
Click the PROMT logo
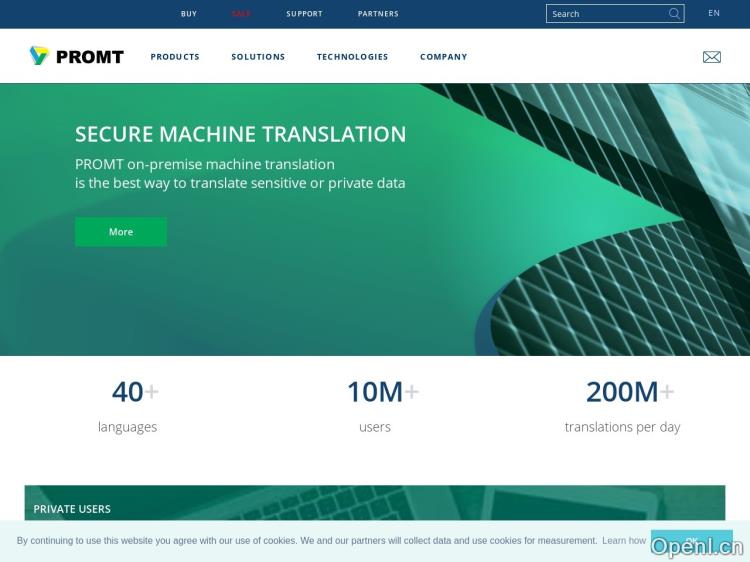coord(77,56)
